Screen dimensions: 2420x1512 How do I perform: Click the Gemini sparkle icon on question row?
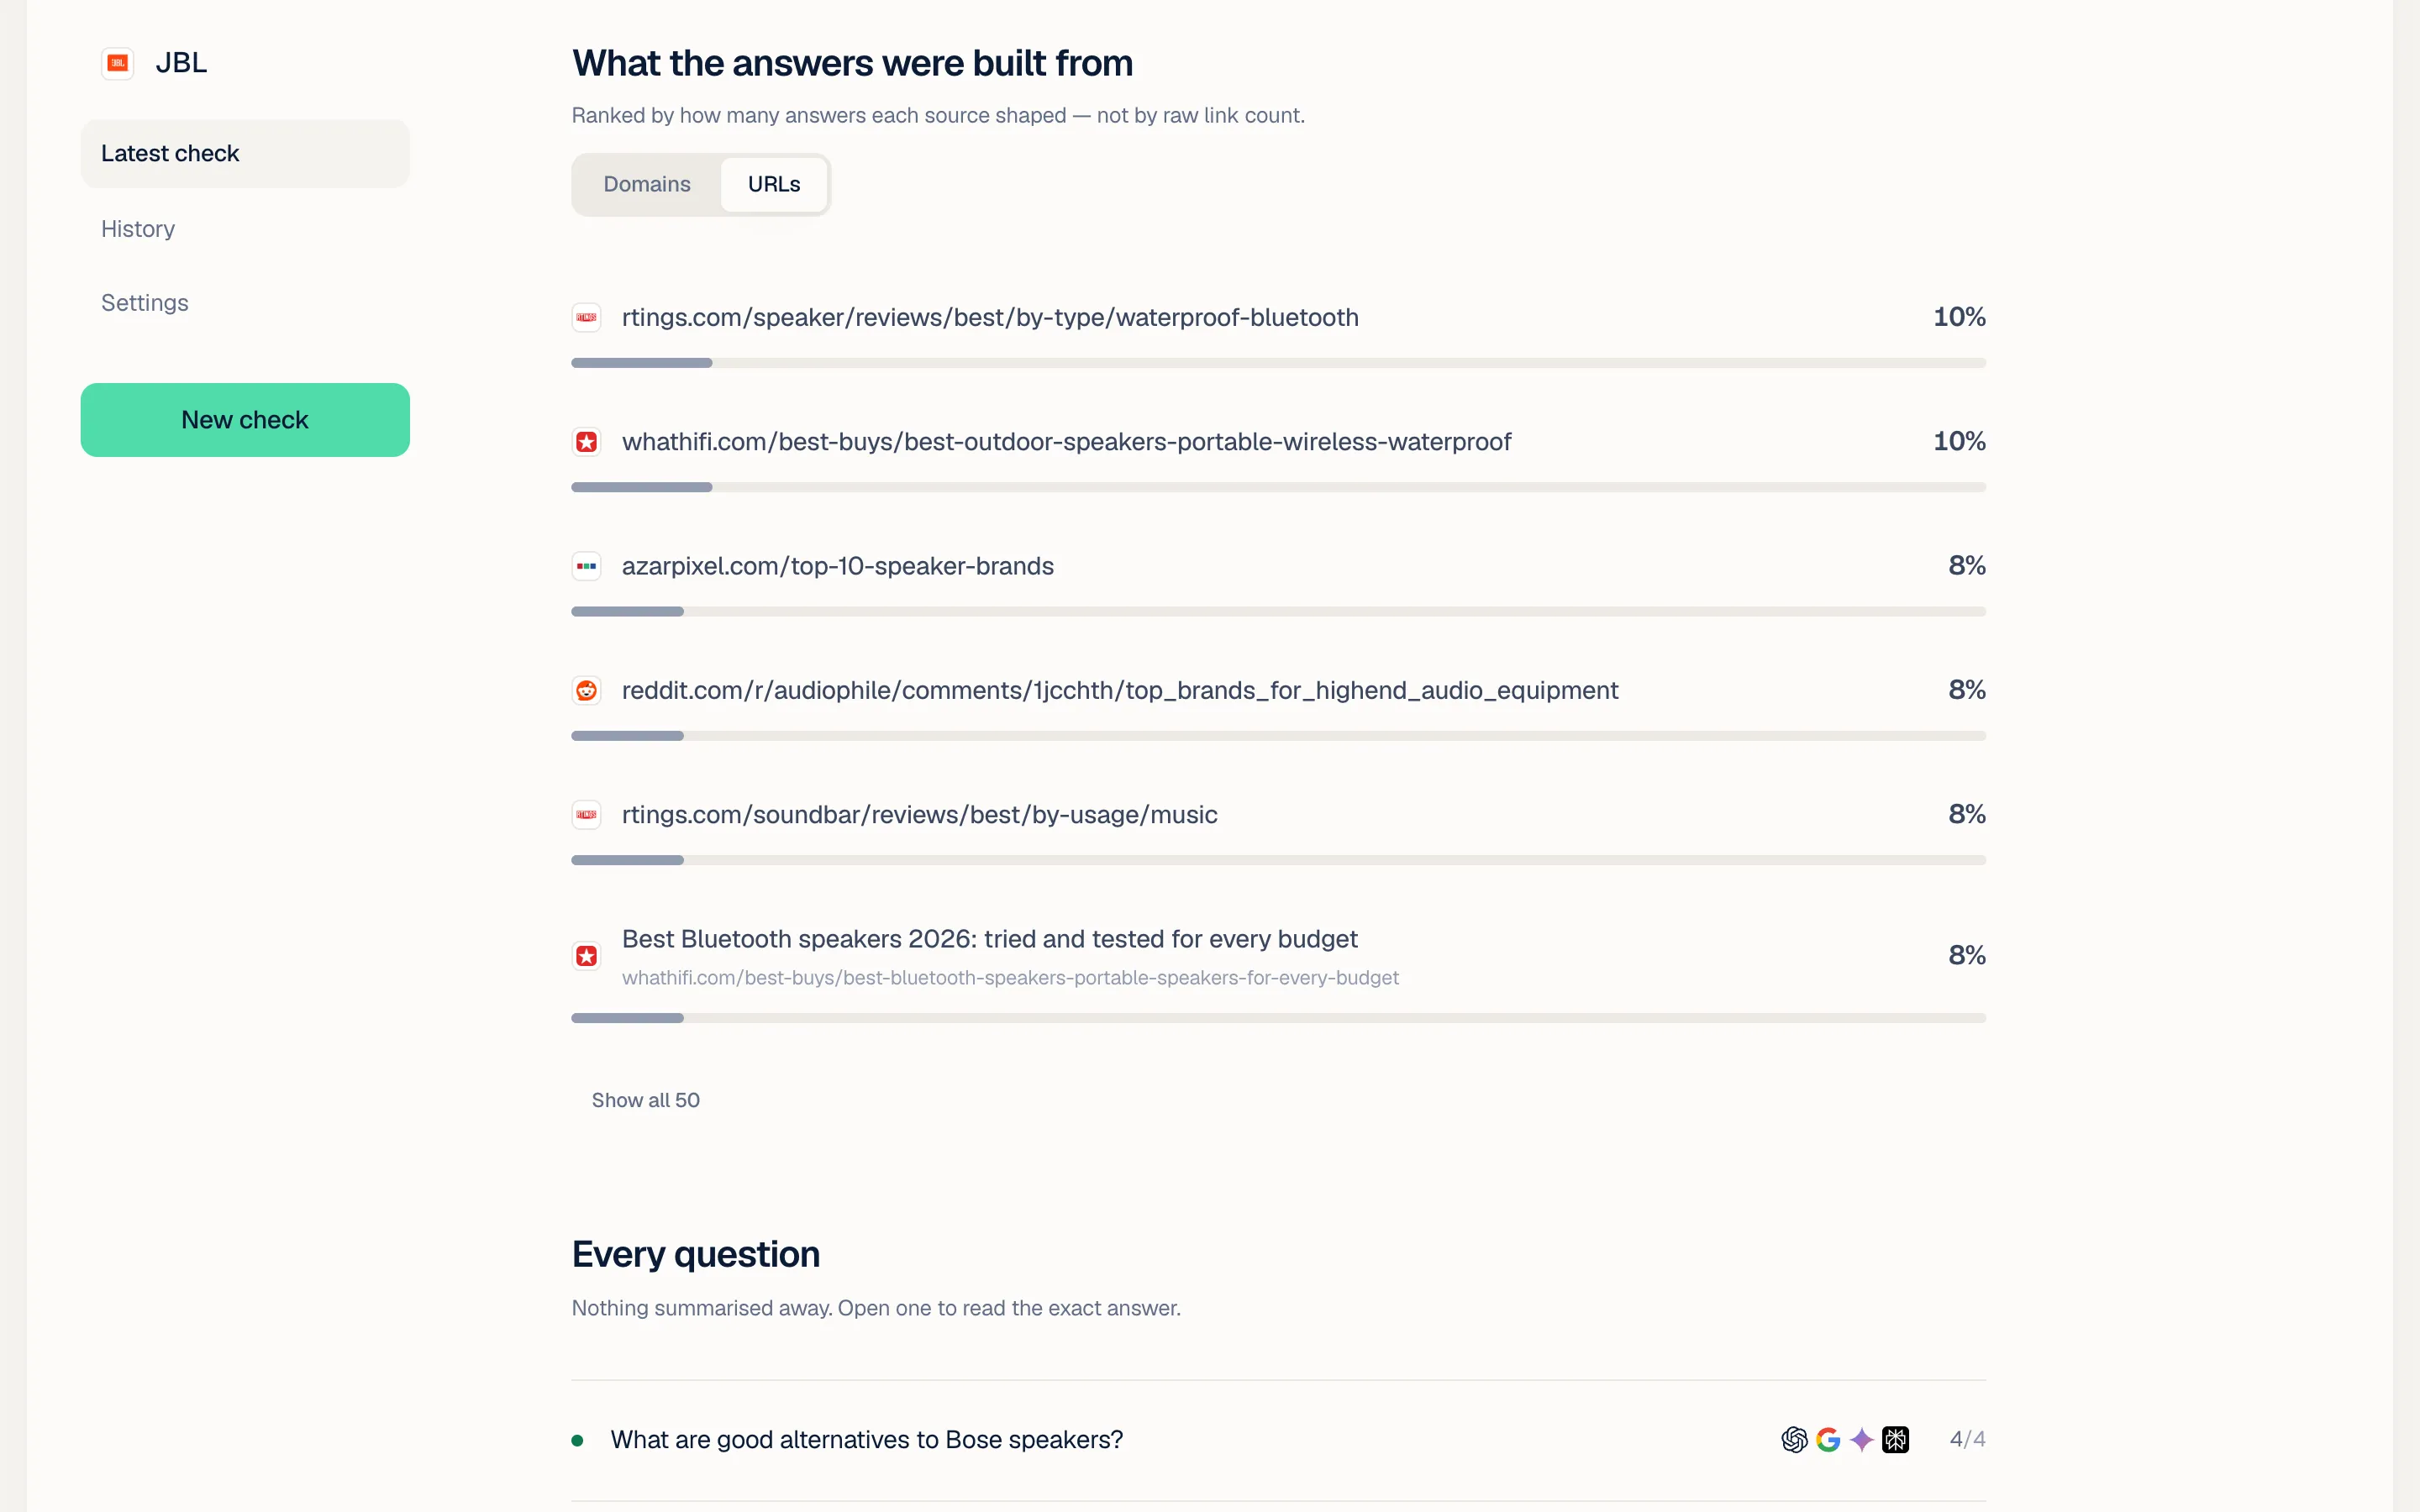pos(1861,1439)
